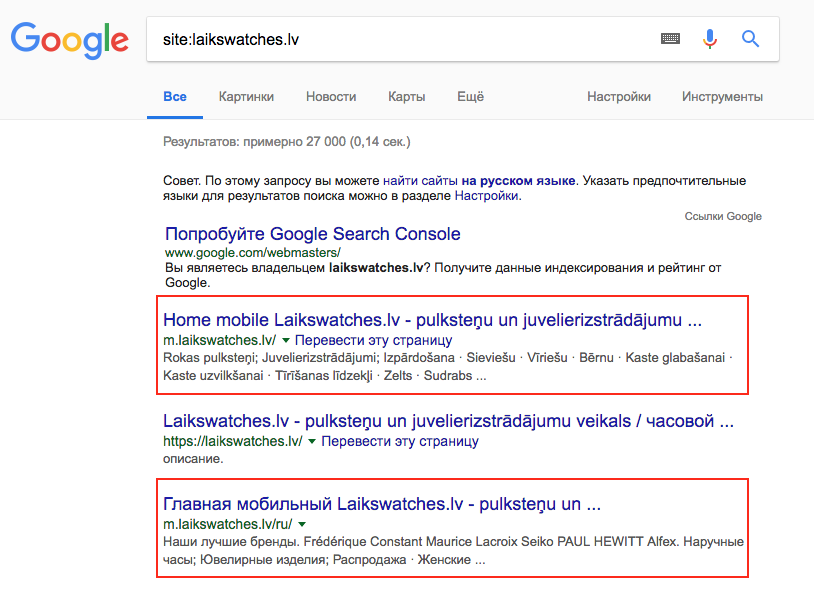Open the 'Главная мобильный Laikswatches.lv' result
The image size is (814, 594).
click(381, 503)
